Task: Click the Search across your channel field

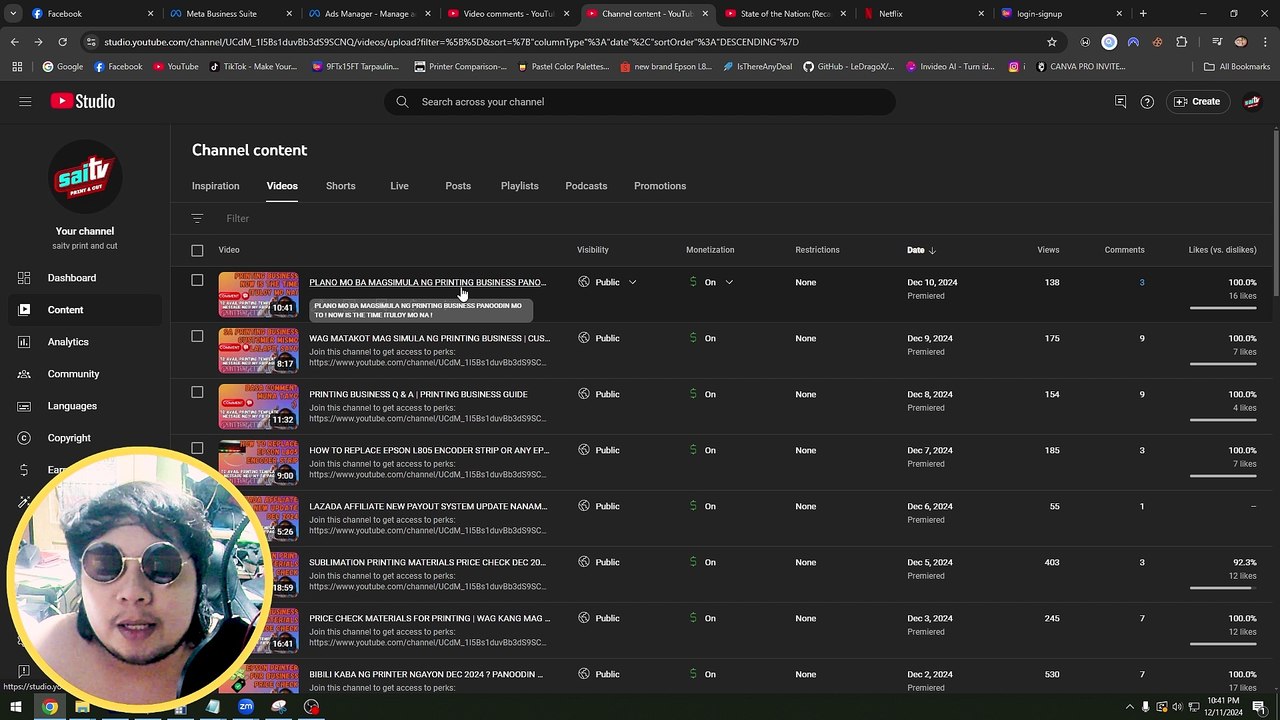Action: pyautogui.click(x=640, y=102)
